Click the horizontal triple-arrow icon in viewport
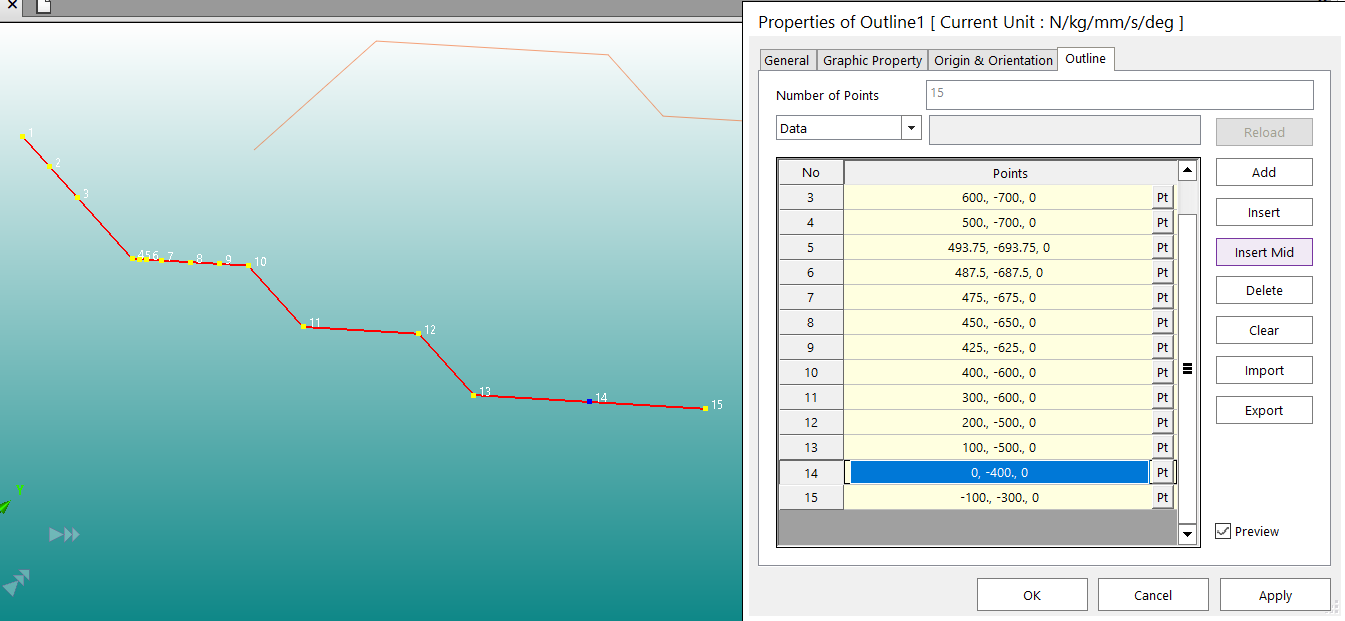1345x621 pixels. (64, 535)
